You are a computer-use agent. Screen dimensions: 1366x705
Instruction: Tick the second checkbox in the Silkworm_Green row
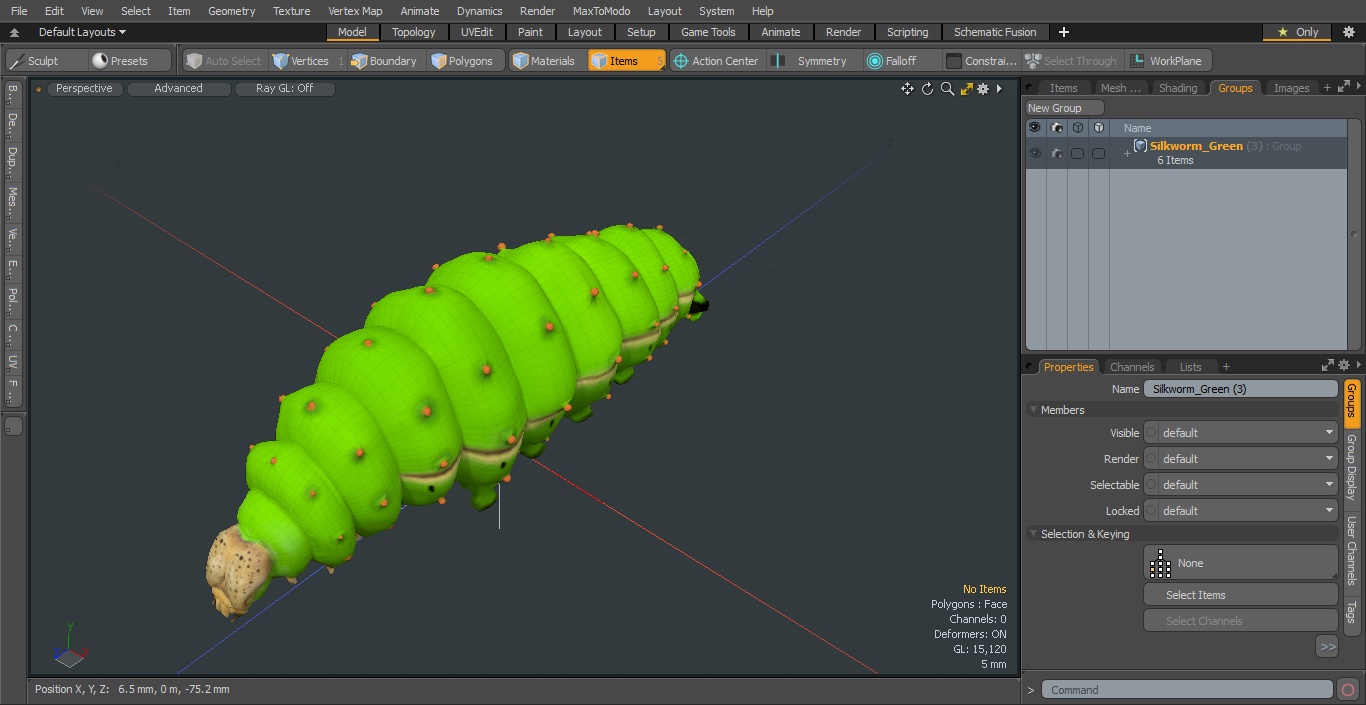[1098, 154]
